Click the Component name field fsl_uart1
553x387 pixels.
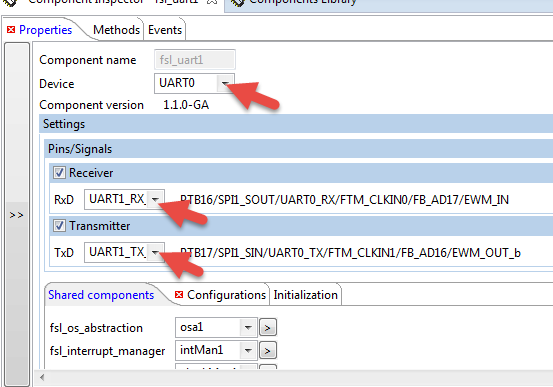click(195, 60)
